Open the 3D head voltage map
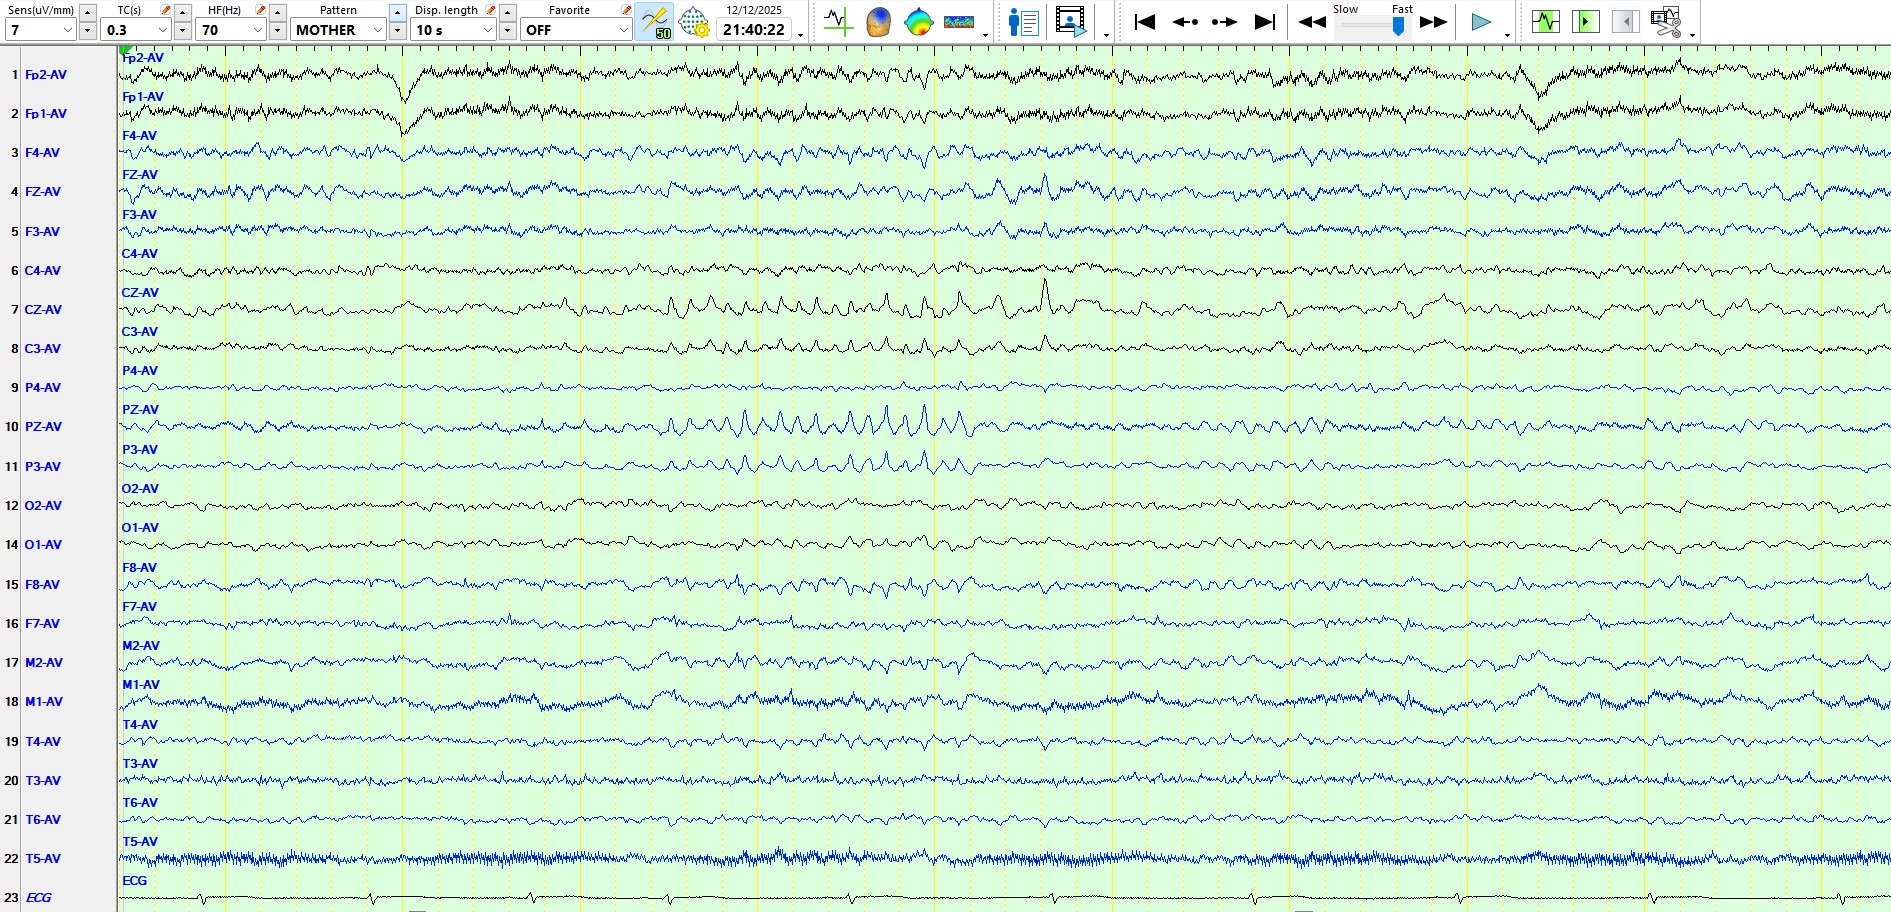 [x=878, y=22]
